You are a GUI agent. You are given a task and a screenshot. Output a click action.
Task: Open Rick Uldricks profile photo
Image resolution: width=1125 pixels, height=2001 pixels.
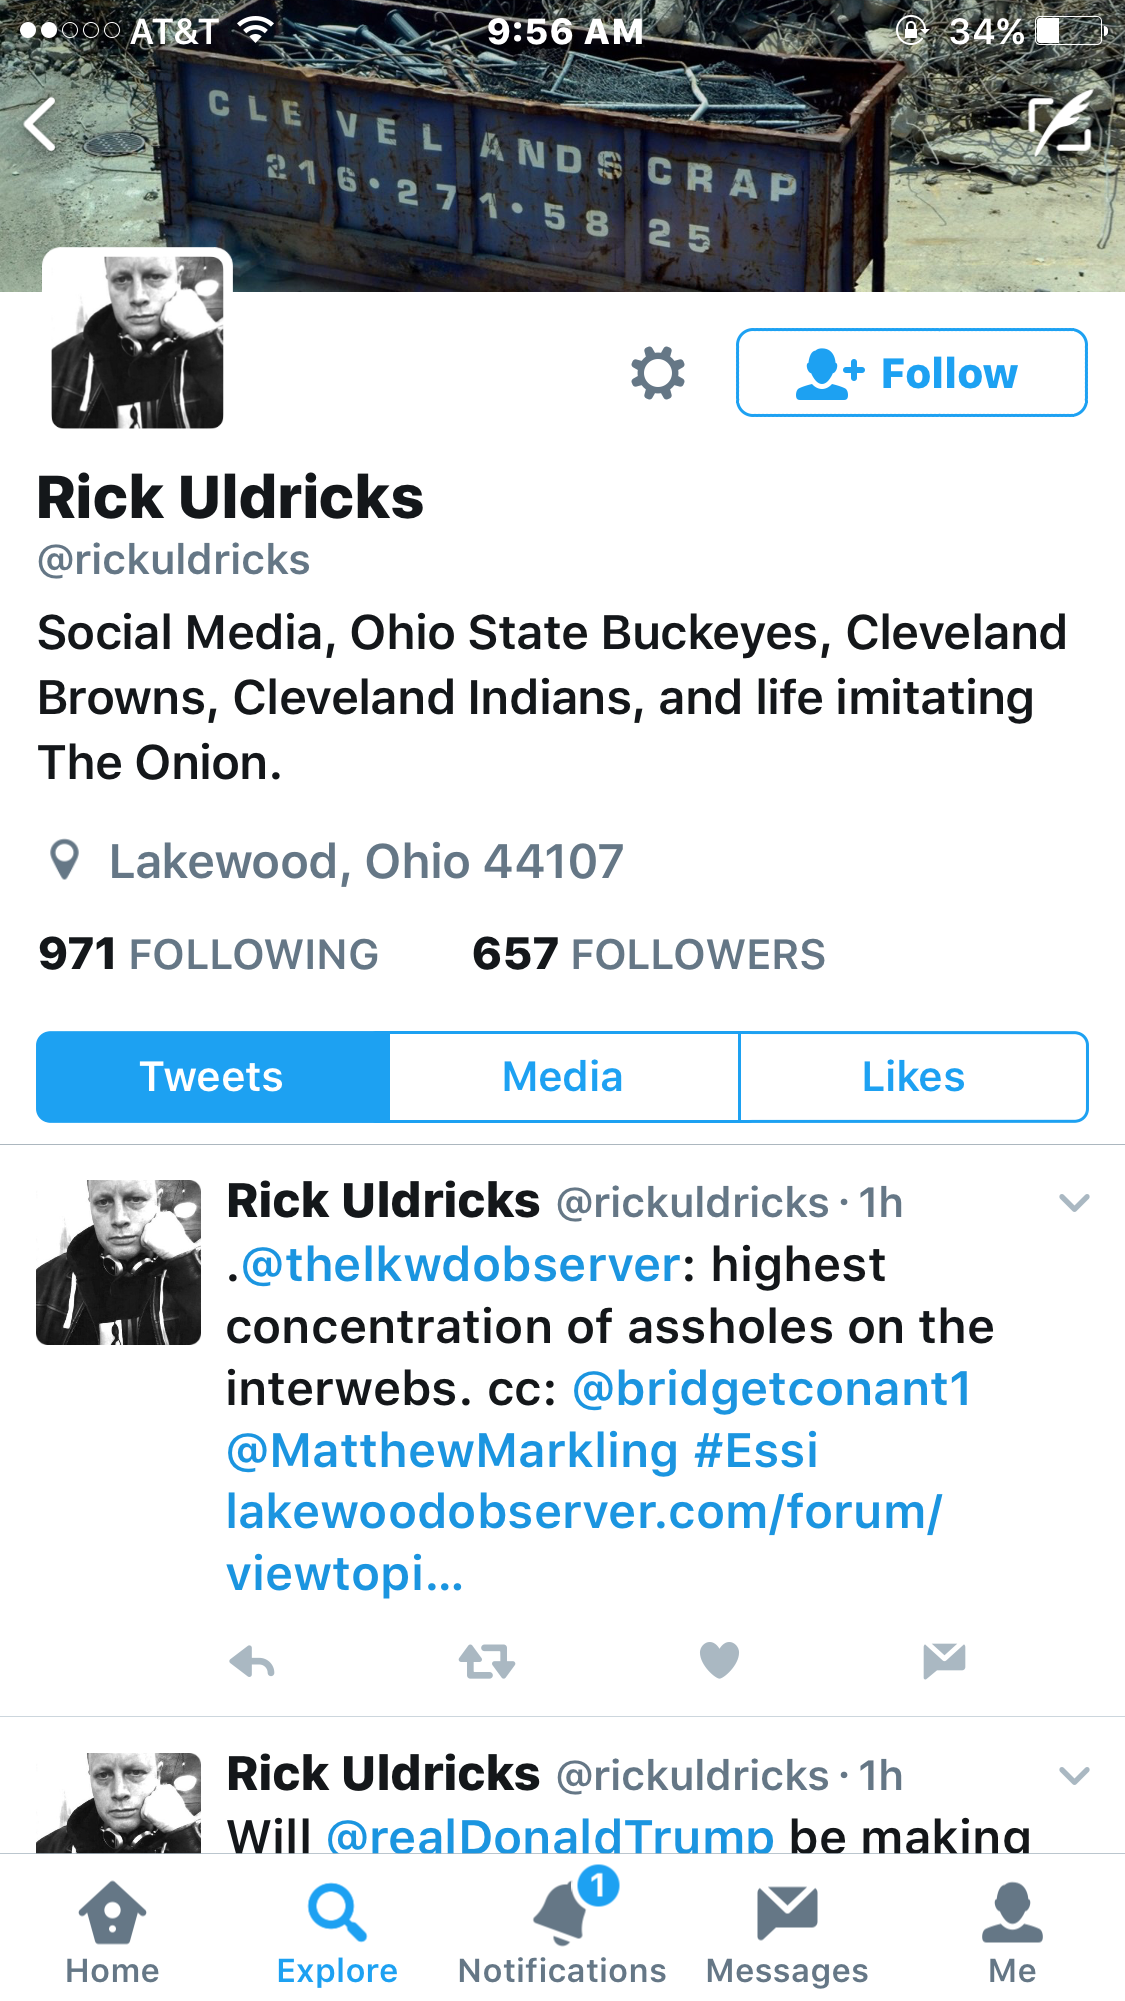pos(137,342)
